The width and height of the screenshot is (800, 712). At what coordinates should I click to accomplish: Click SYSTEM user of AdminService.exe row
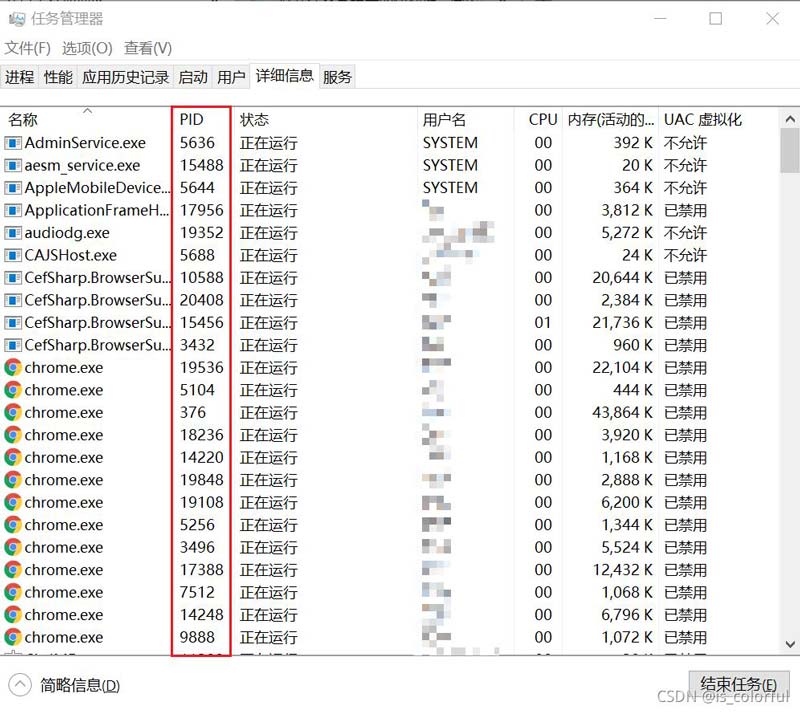coord(450,143)
